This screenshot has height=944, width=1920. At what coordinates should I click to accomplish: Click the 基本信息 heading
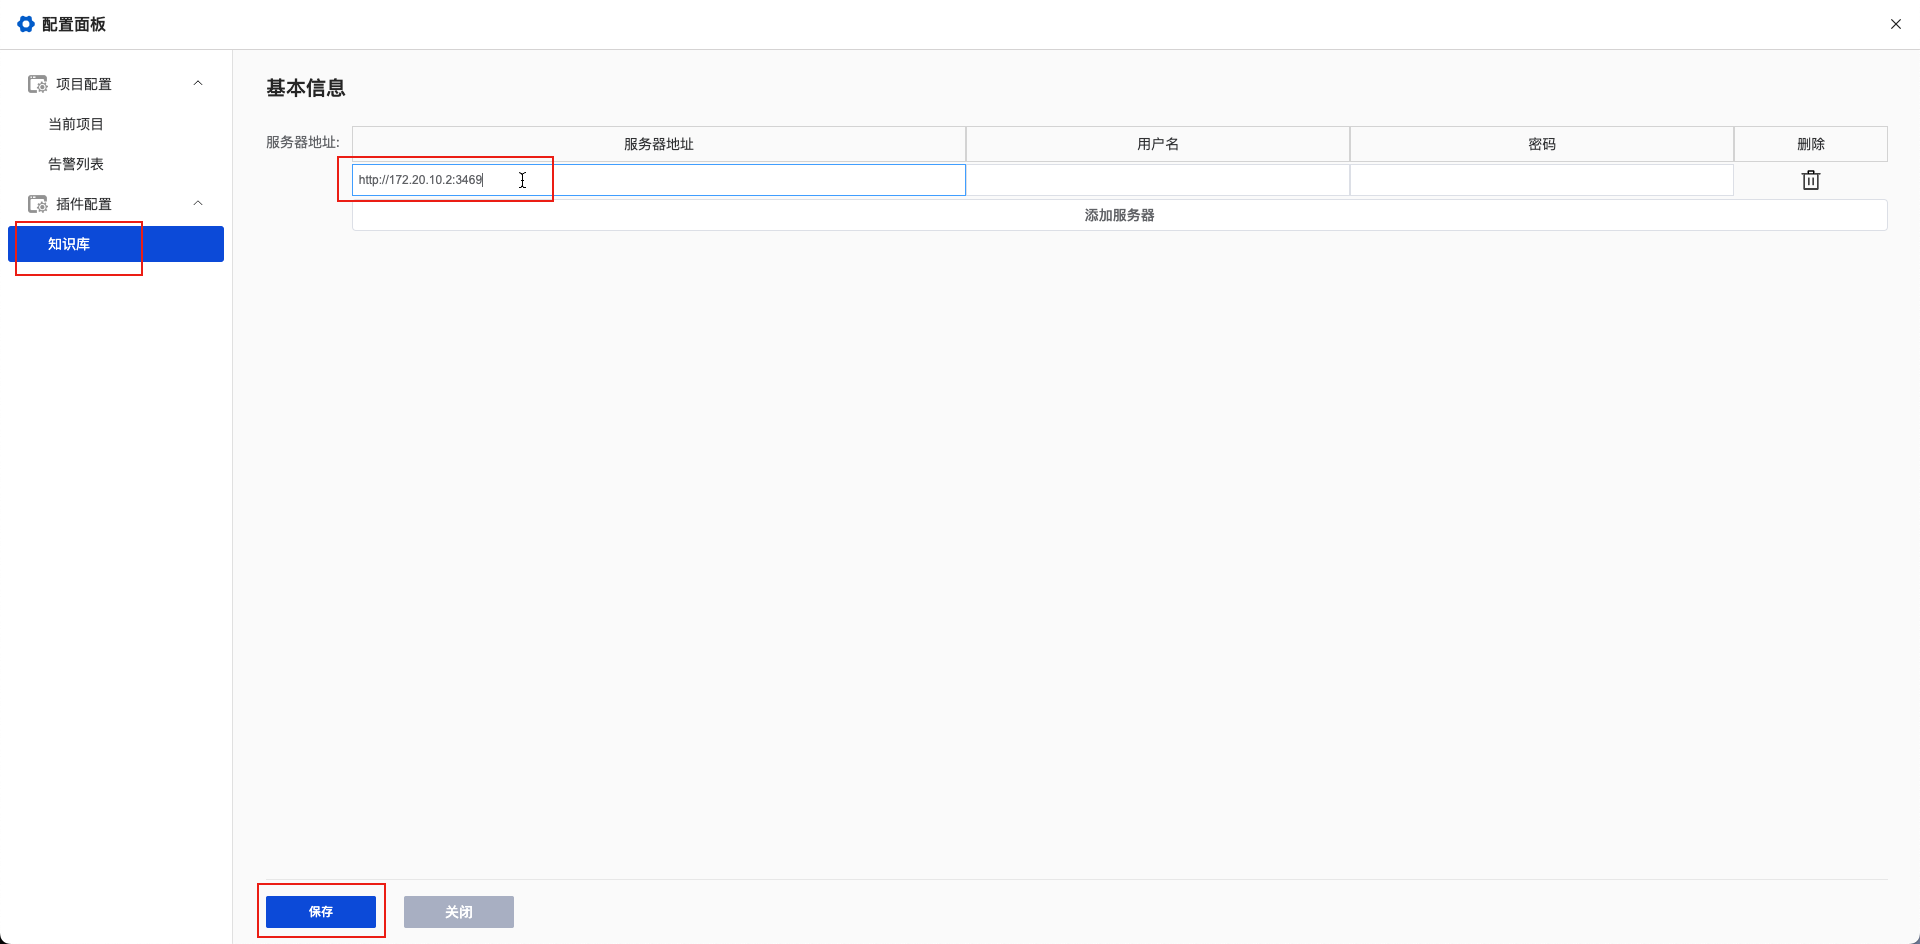[x=306, y=88]
